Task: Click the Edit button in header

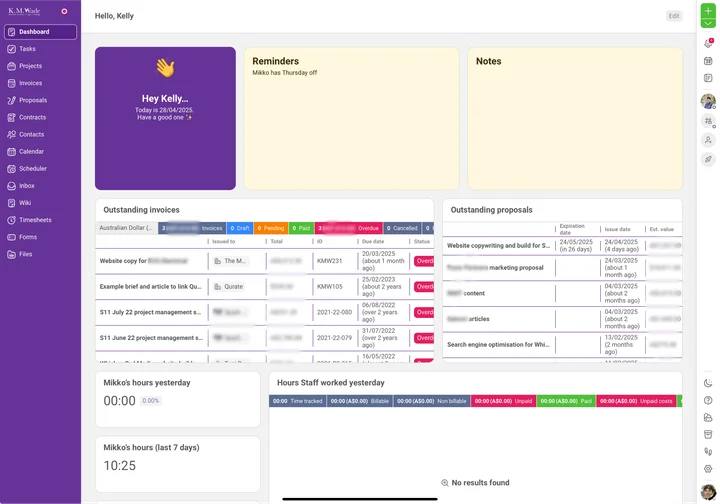Action: (674, 16)
